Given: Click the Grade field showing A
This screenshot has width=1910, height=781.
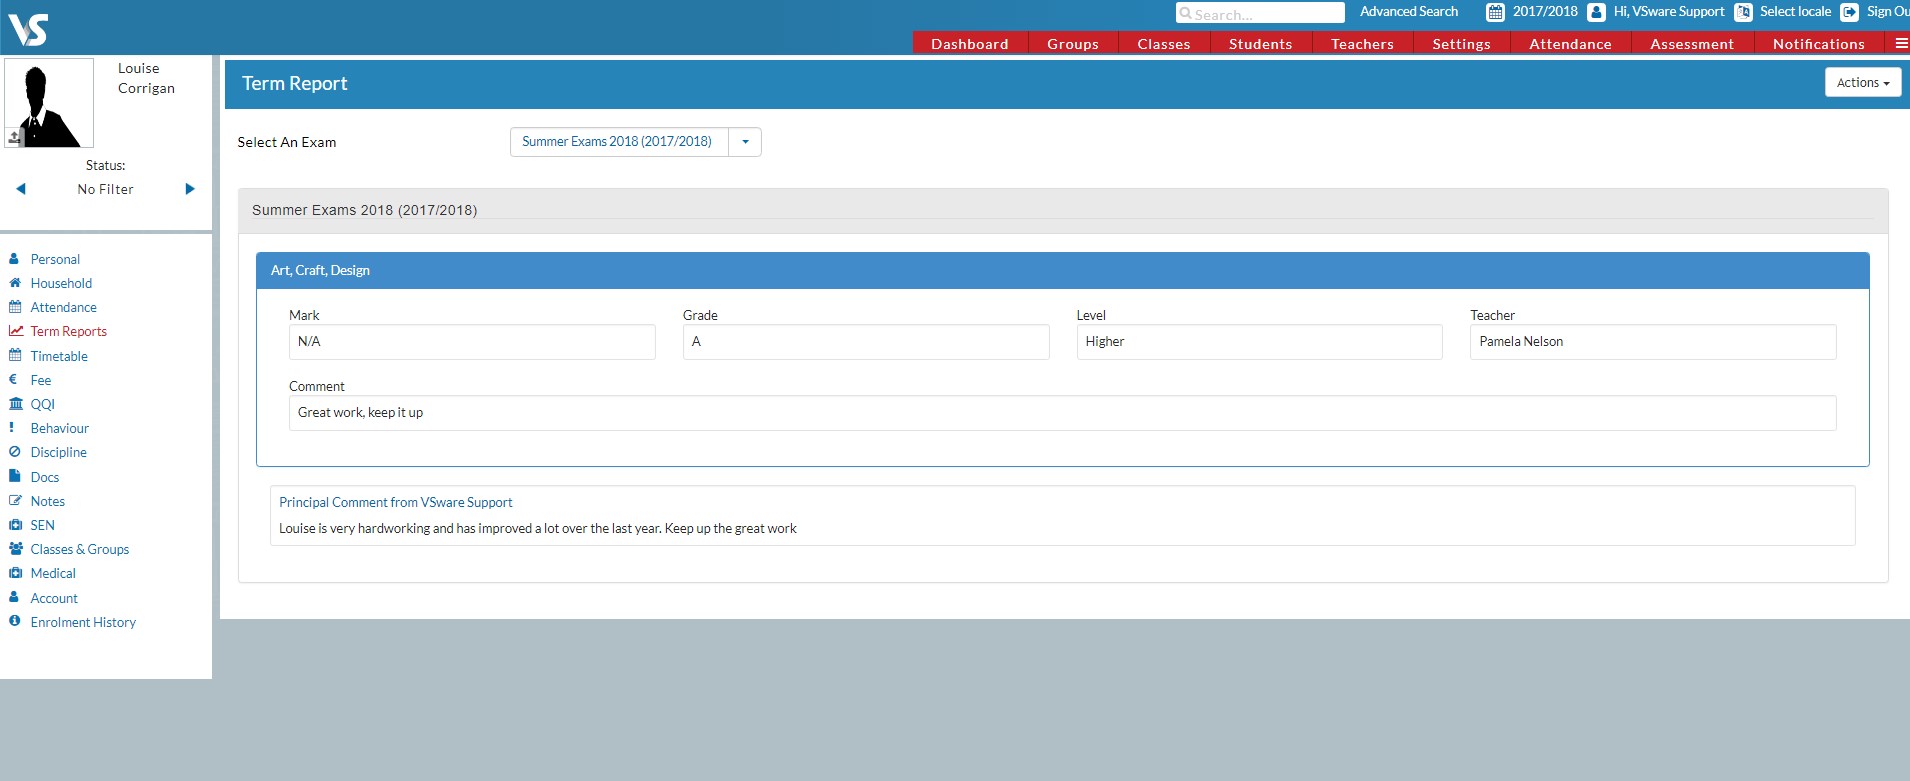Looking at the screenshot, I should [x=866, y=342].
